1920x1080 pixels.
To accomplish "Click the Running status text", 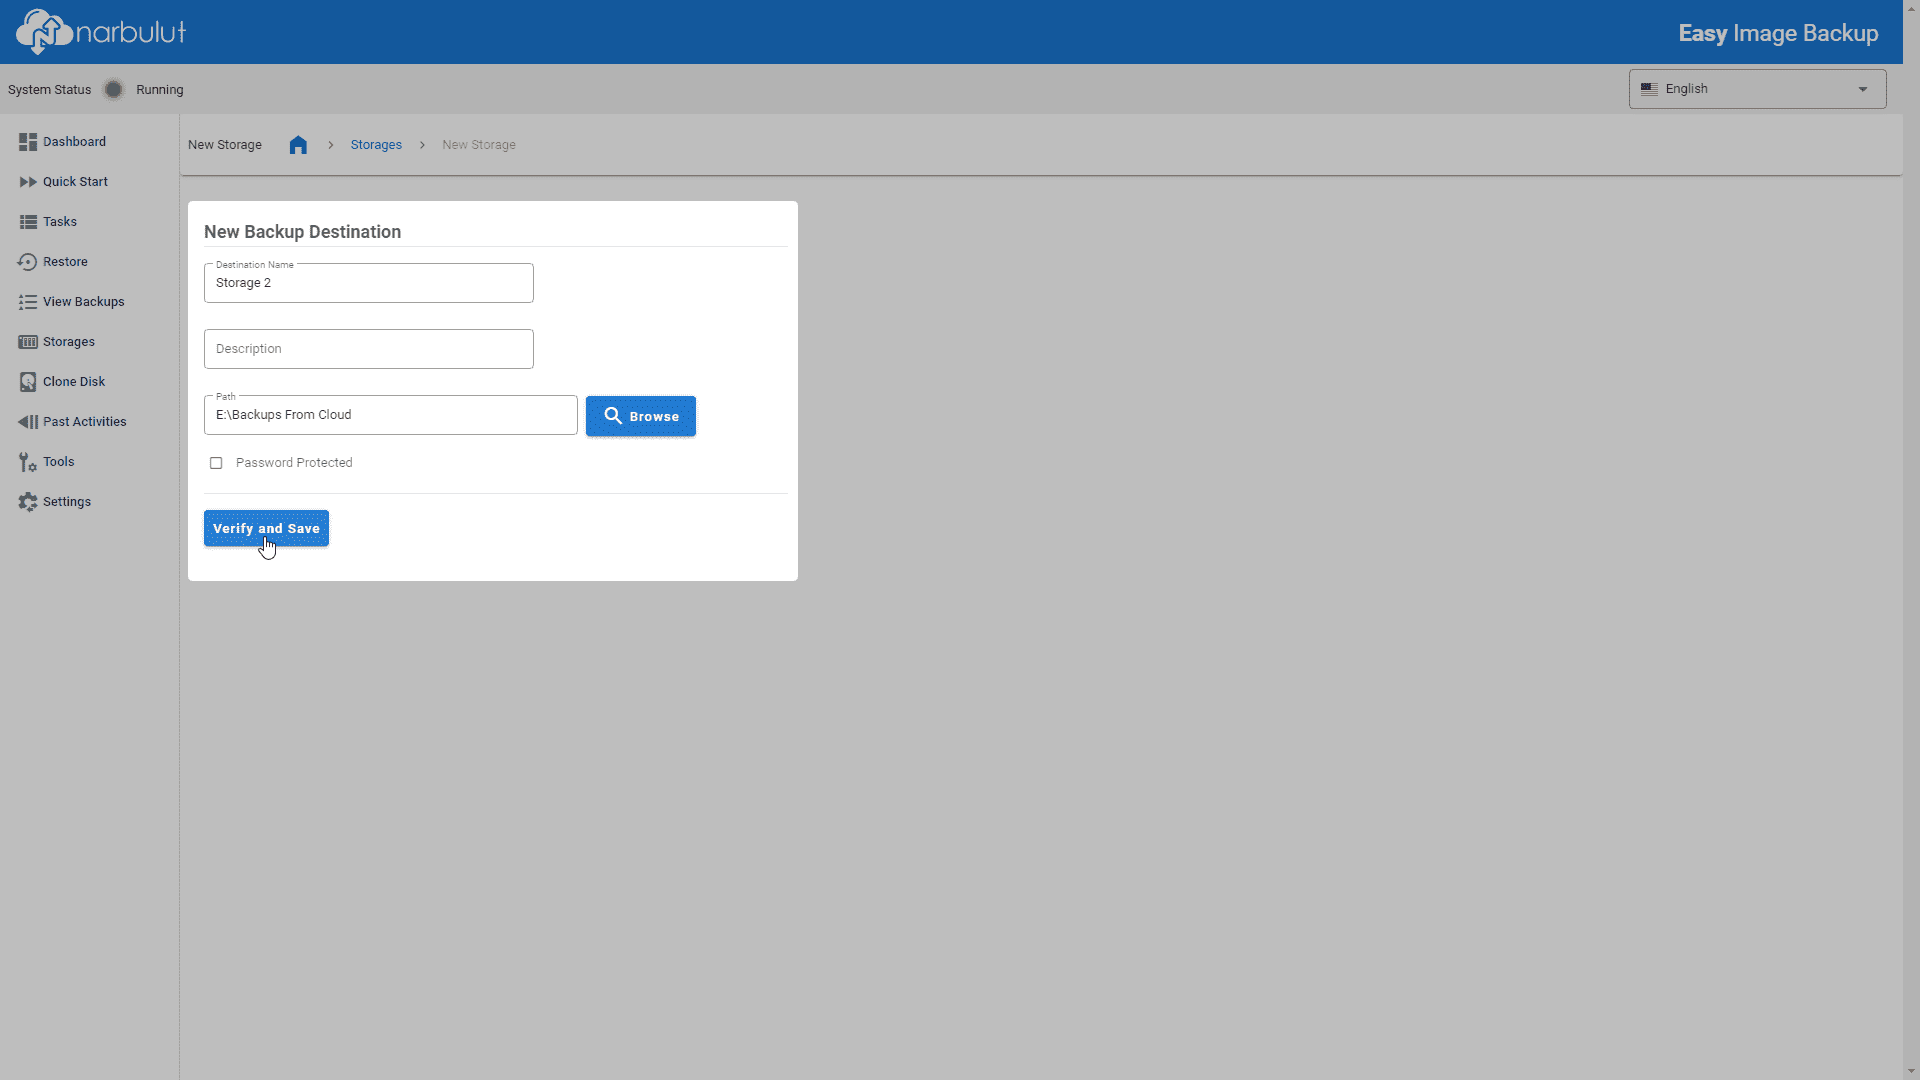I will tap(160, 90).
